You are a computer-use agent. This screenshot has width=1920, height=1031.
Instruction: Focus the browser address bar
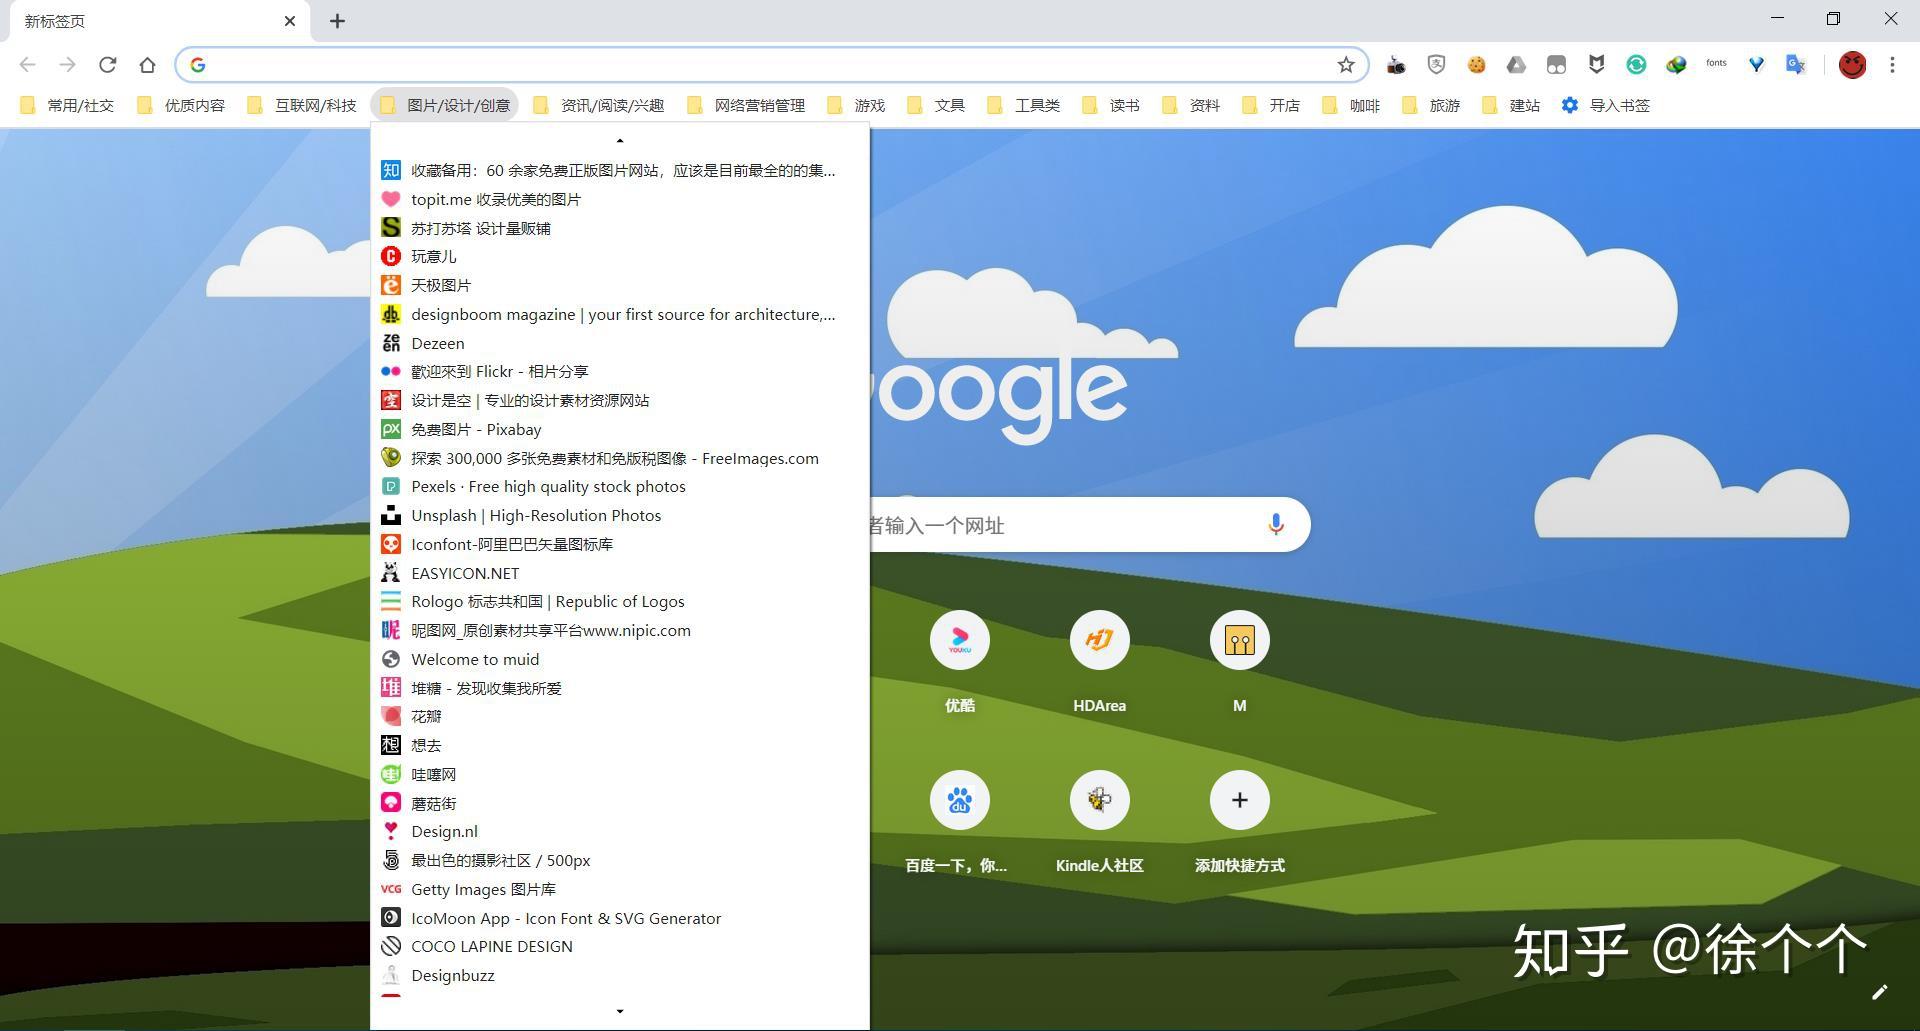770,65
